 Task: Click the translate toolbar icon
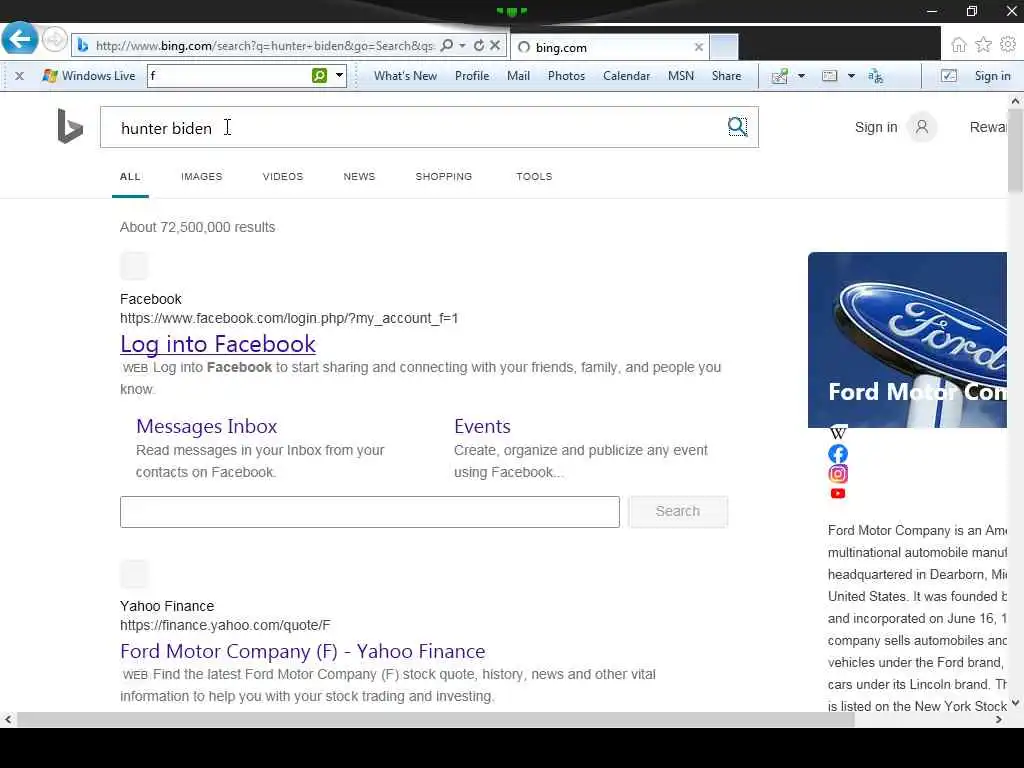coord(875,76)
